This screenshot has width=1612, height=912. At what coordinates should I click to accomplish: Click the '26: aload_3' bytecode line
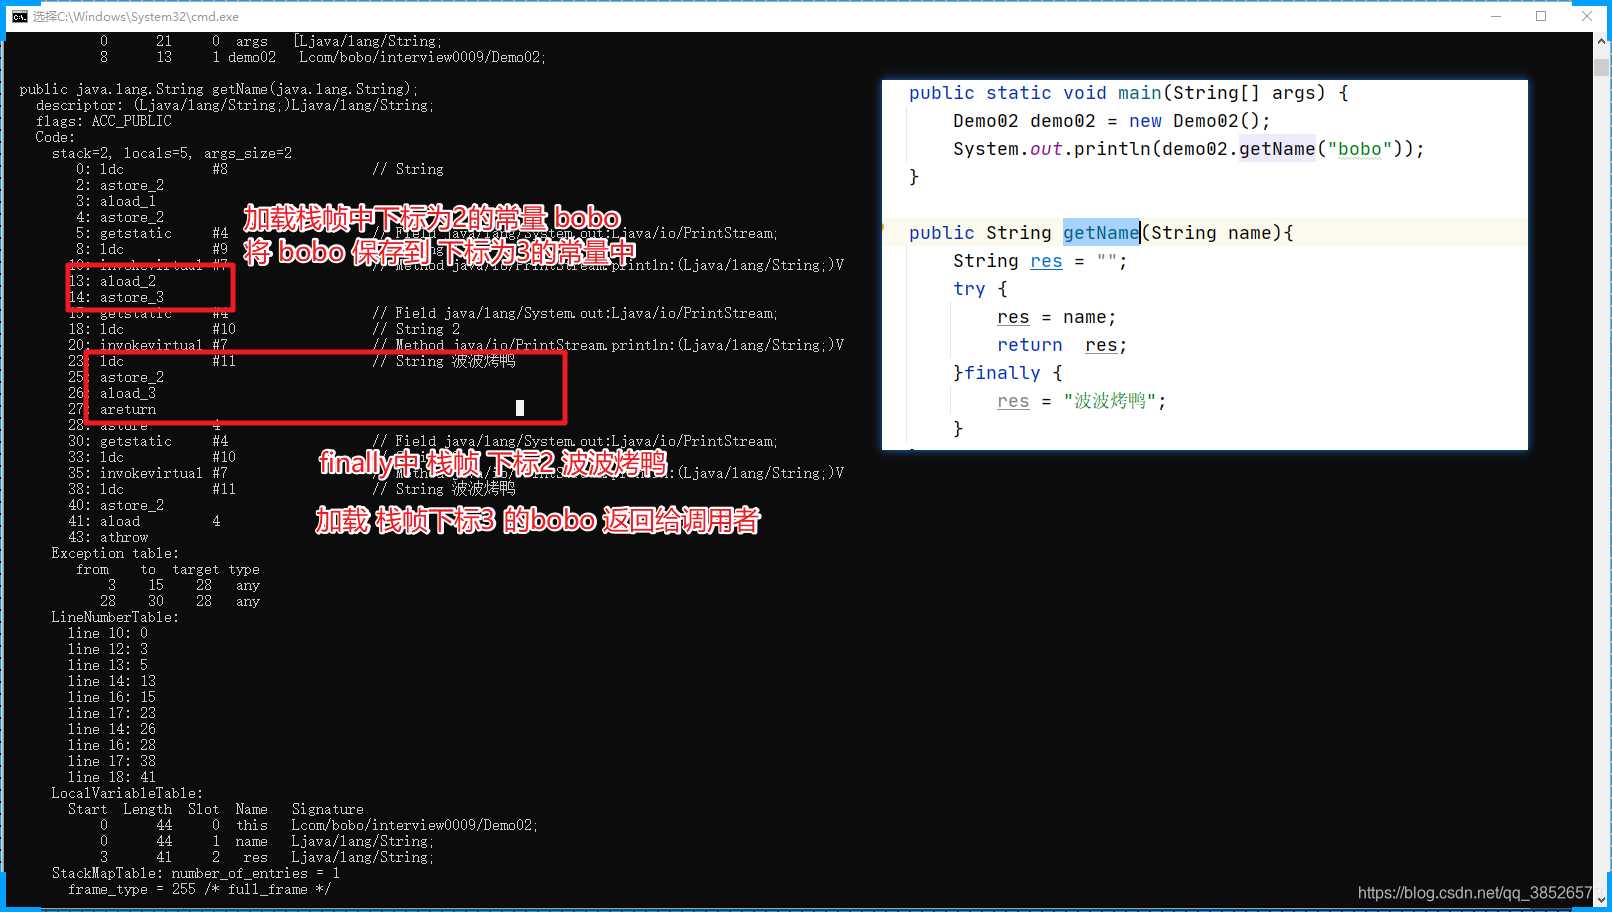(x=112, y=393)
